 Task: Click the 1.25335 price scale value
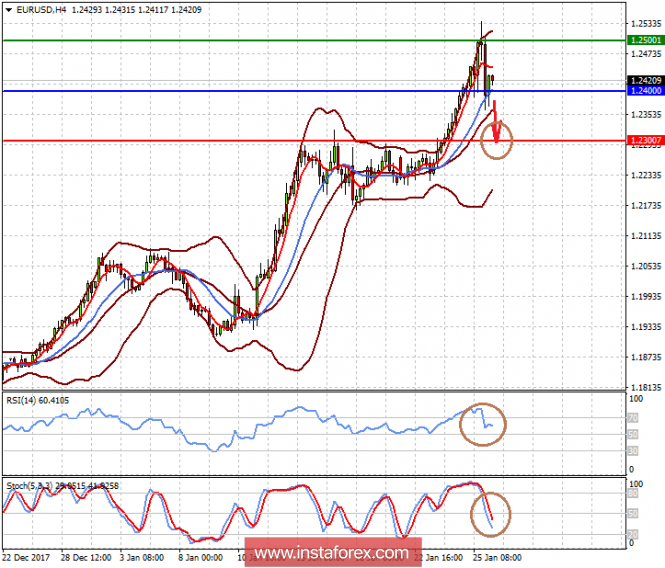point(646,23)
